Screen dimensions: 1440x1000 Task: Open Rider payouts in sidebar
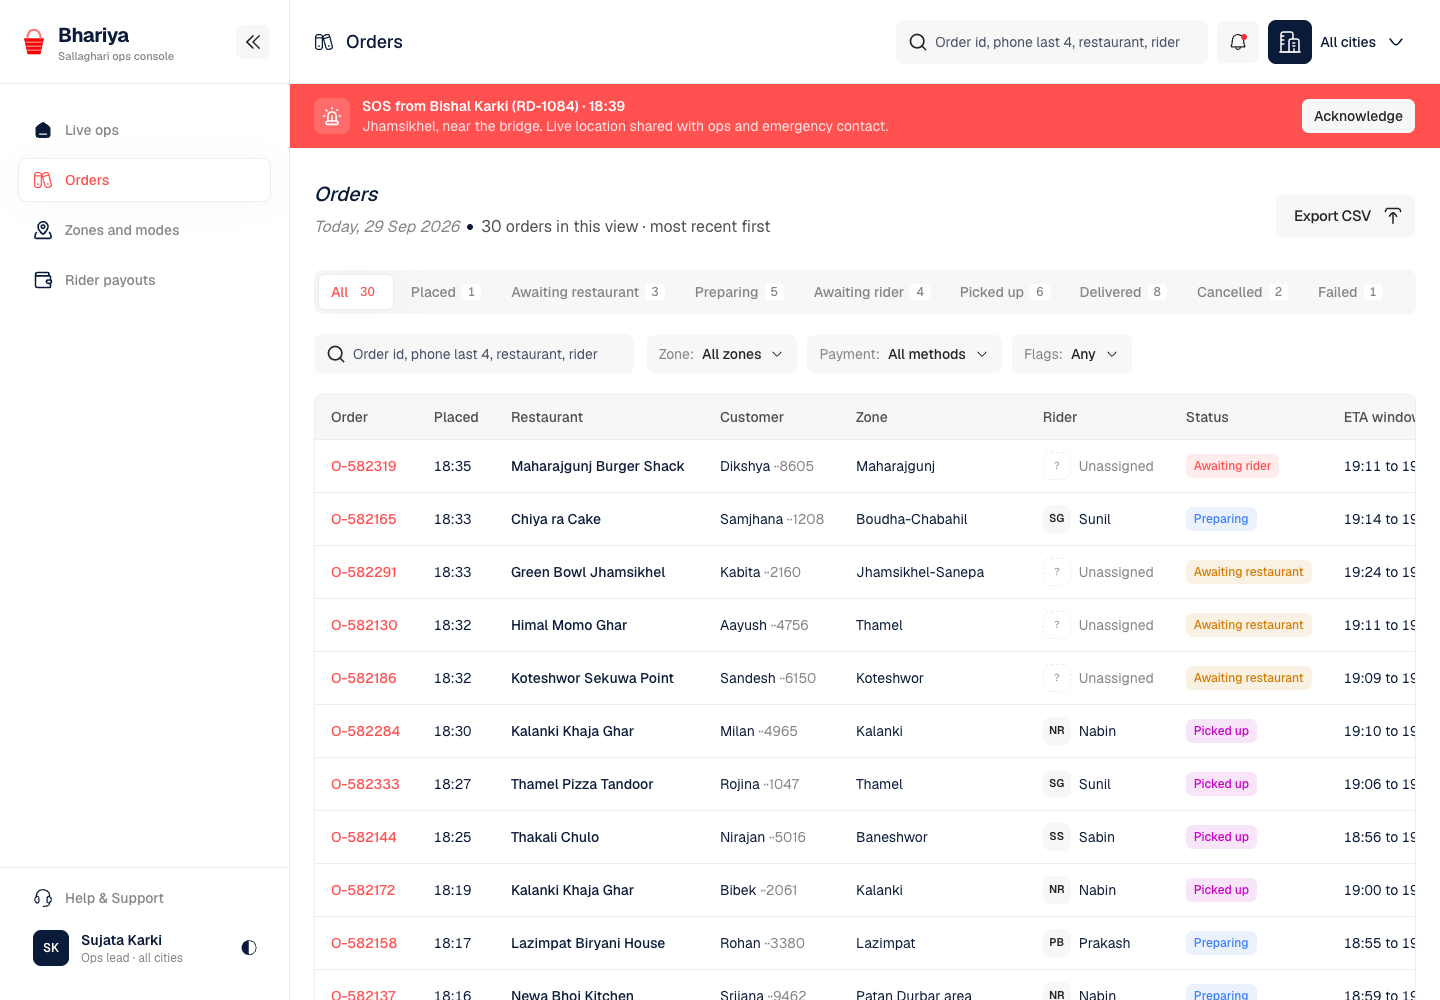coord(144,280)
